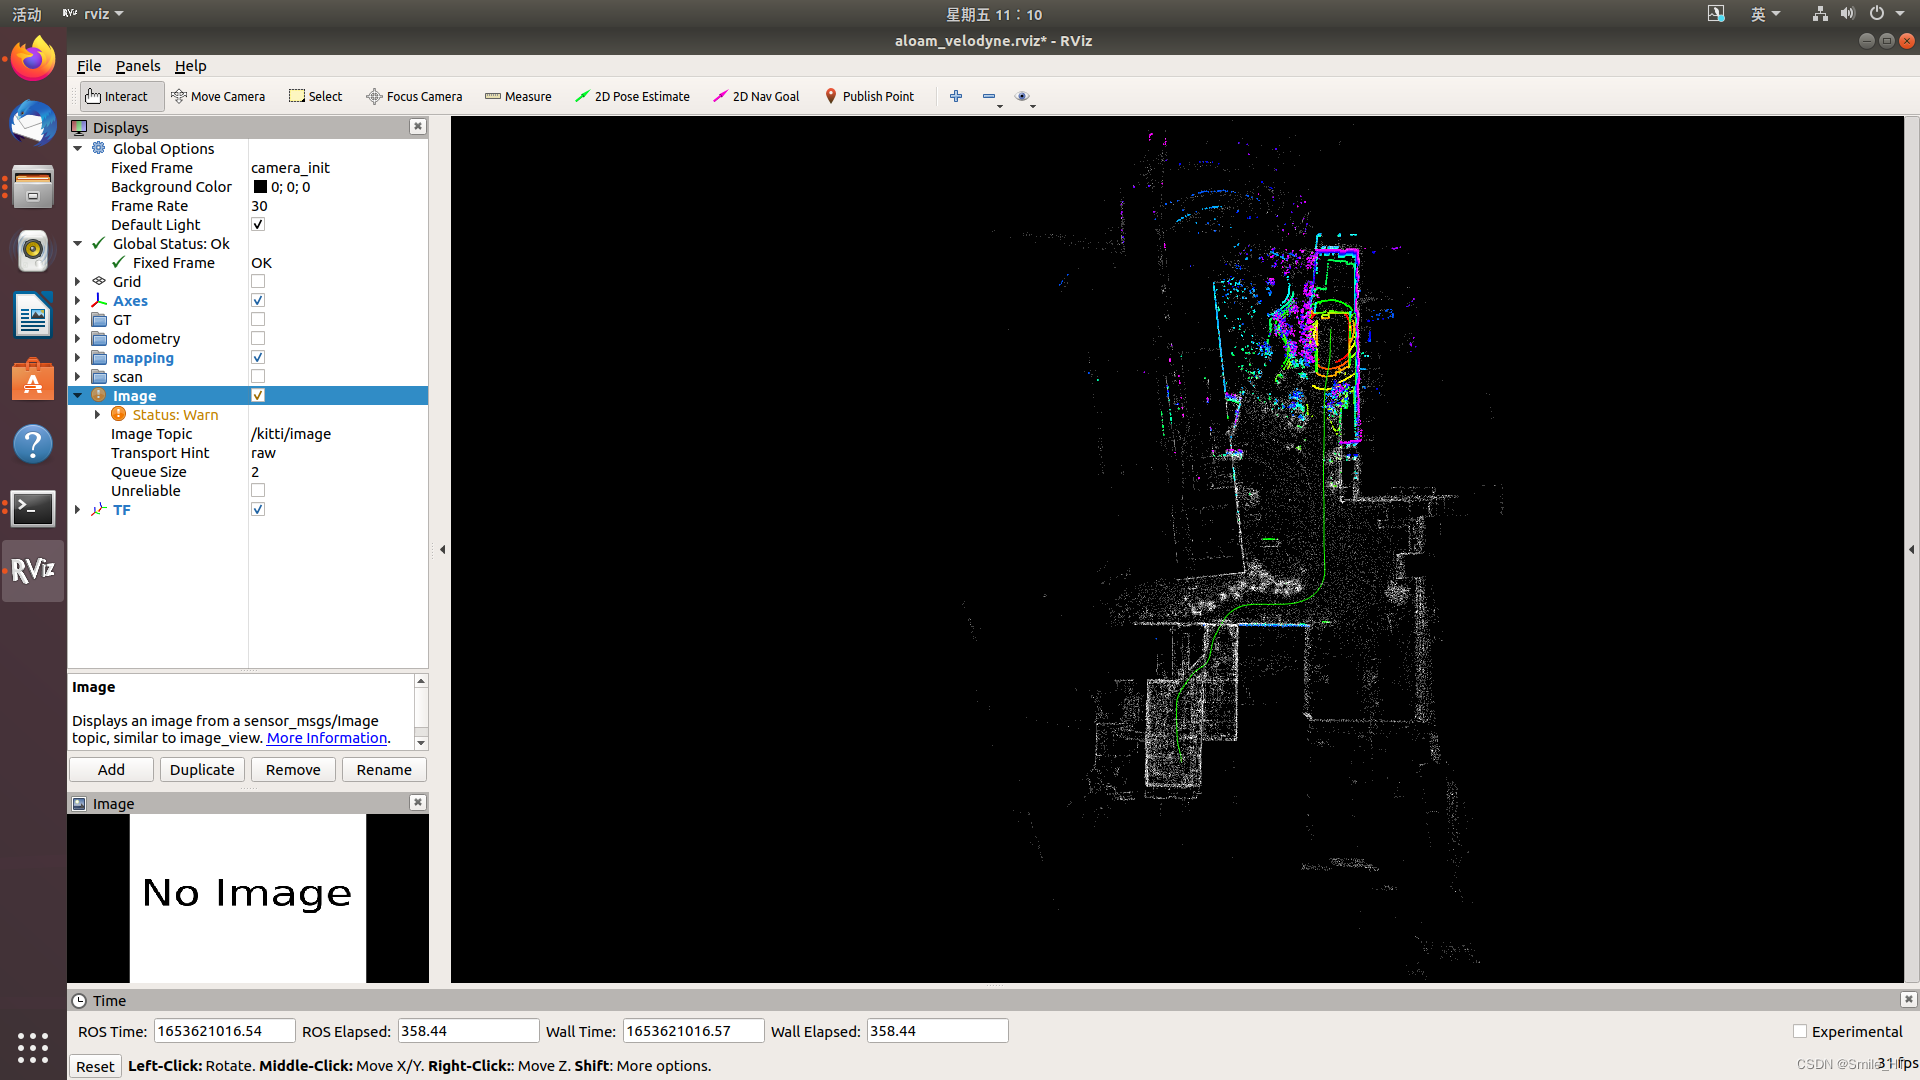Image resolution: width=1920 pixels, height=1080 pixels.
Task: Select the GT folder item
Action: pyautogui.click(x=122, y=320)
